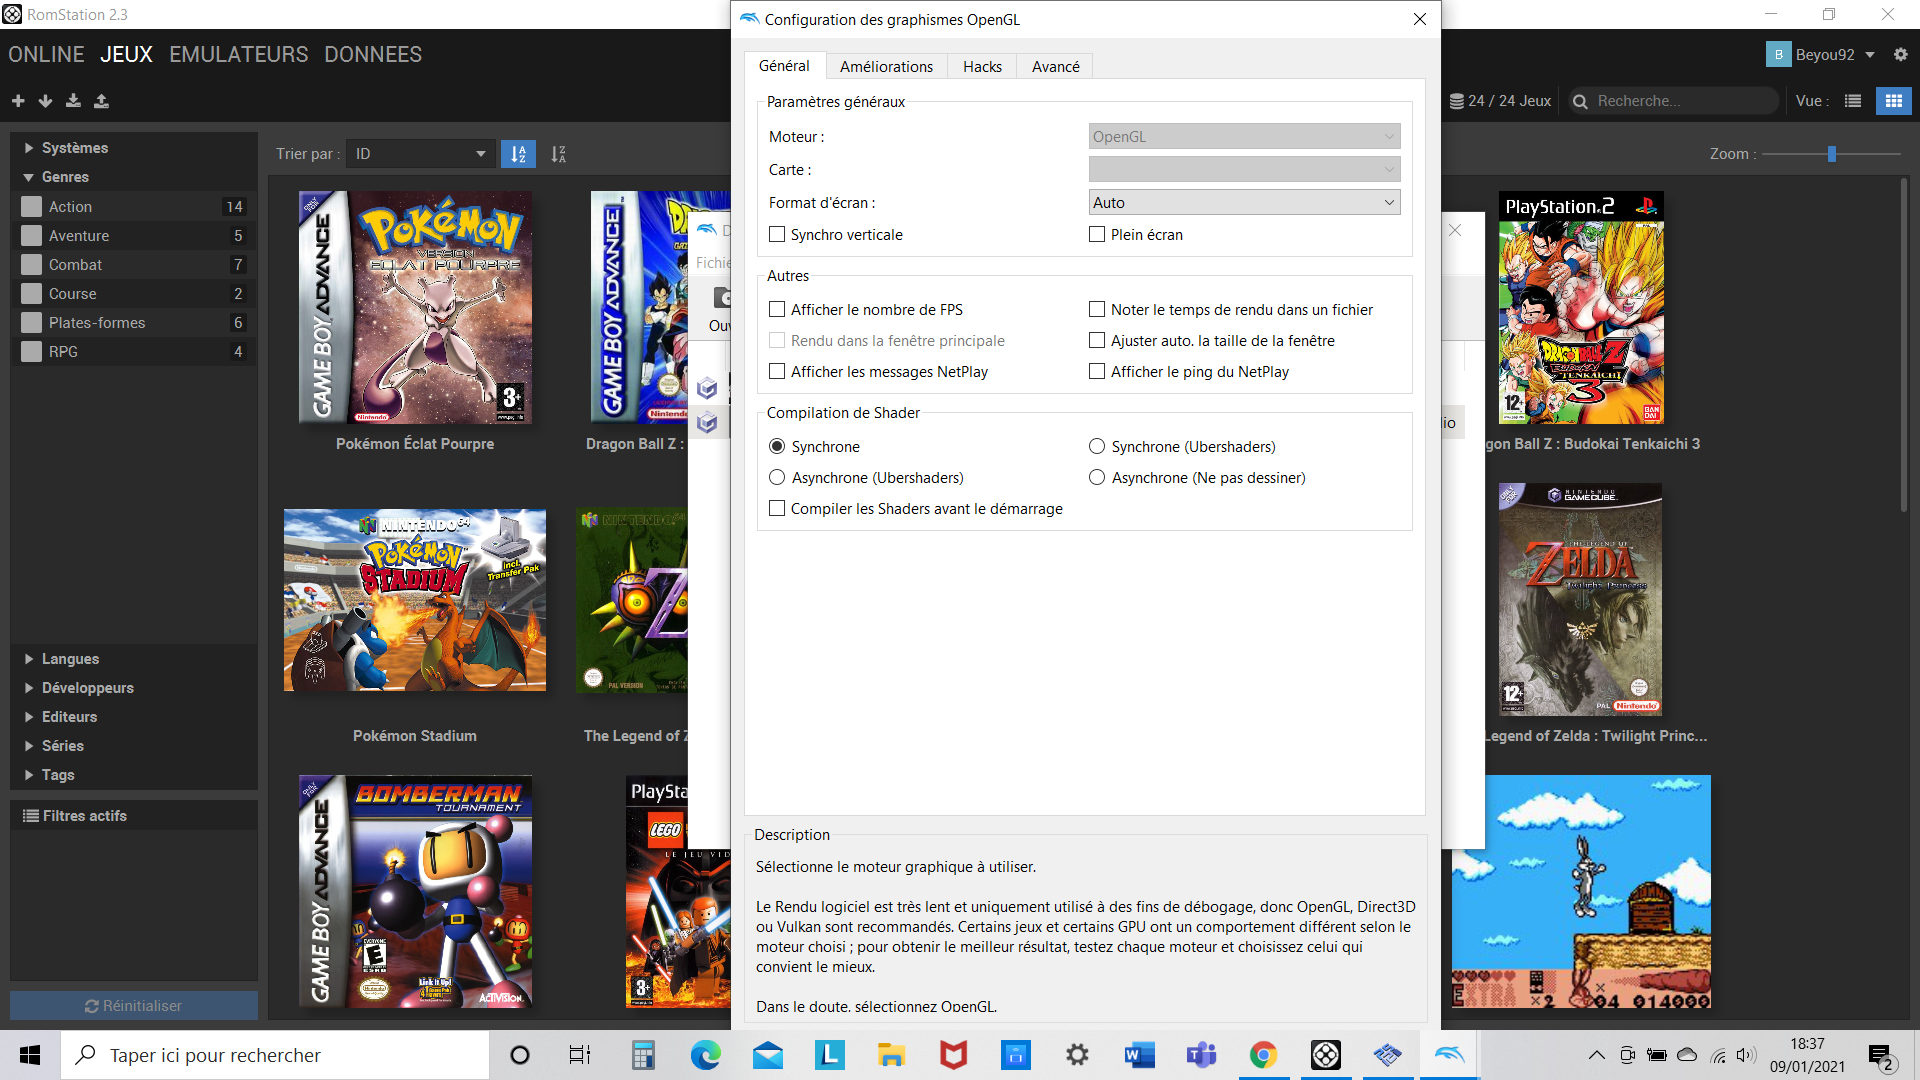1920x1080 pixels.
Task: Enable Synchro verticale checkbox
Action: (x=777, y=234)
